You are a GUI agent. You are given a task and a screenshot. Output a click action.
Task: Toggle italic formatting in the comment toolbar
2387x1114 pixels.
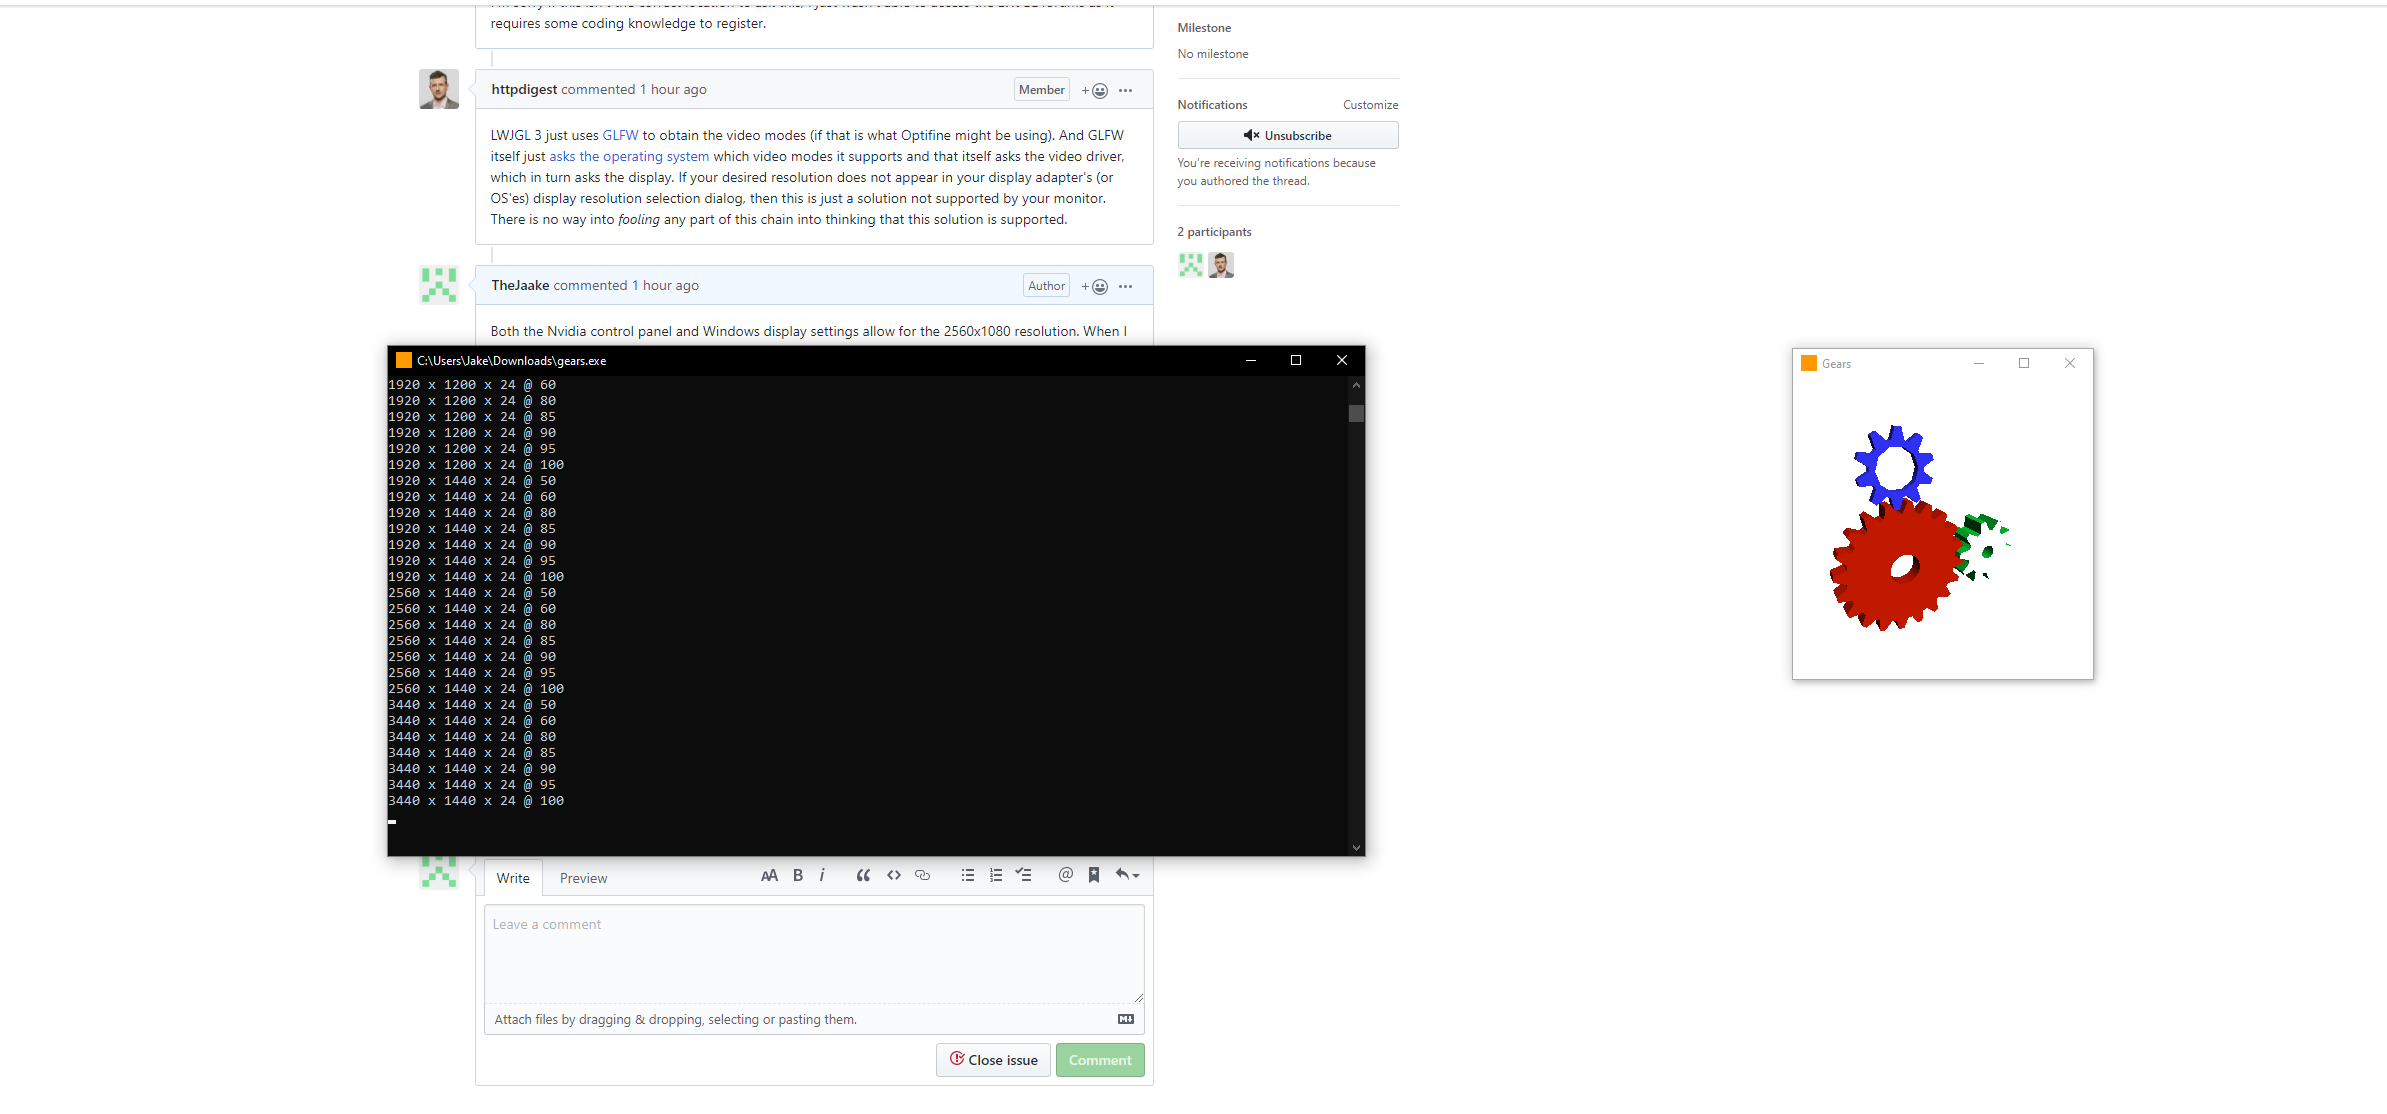click(822, 875)
